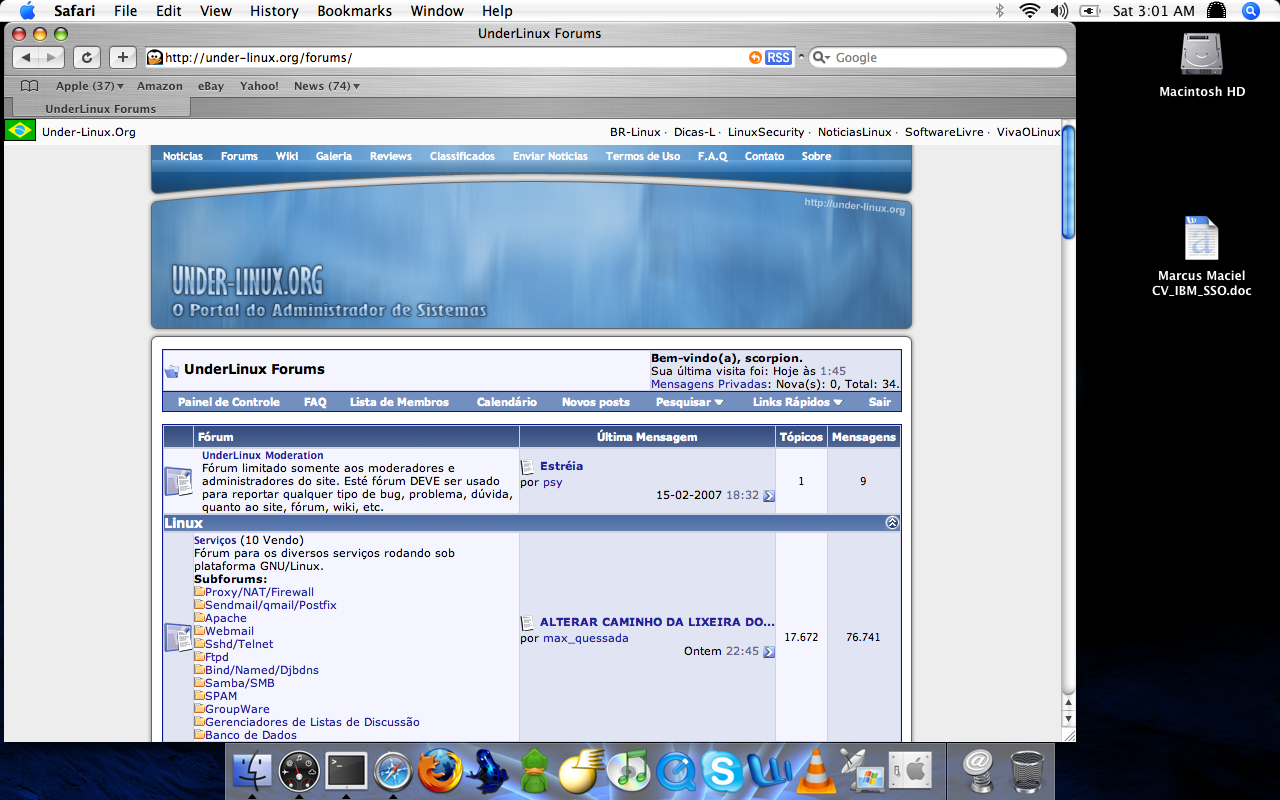Expand the Links Rápidos dropdown menu

click(797, 402)
